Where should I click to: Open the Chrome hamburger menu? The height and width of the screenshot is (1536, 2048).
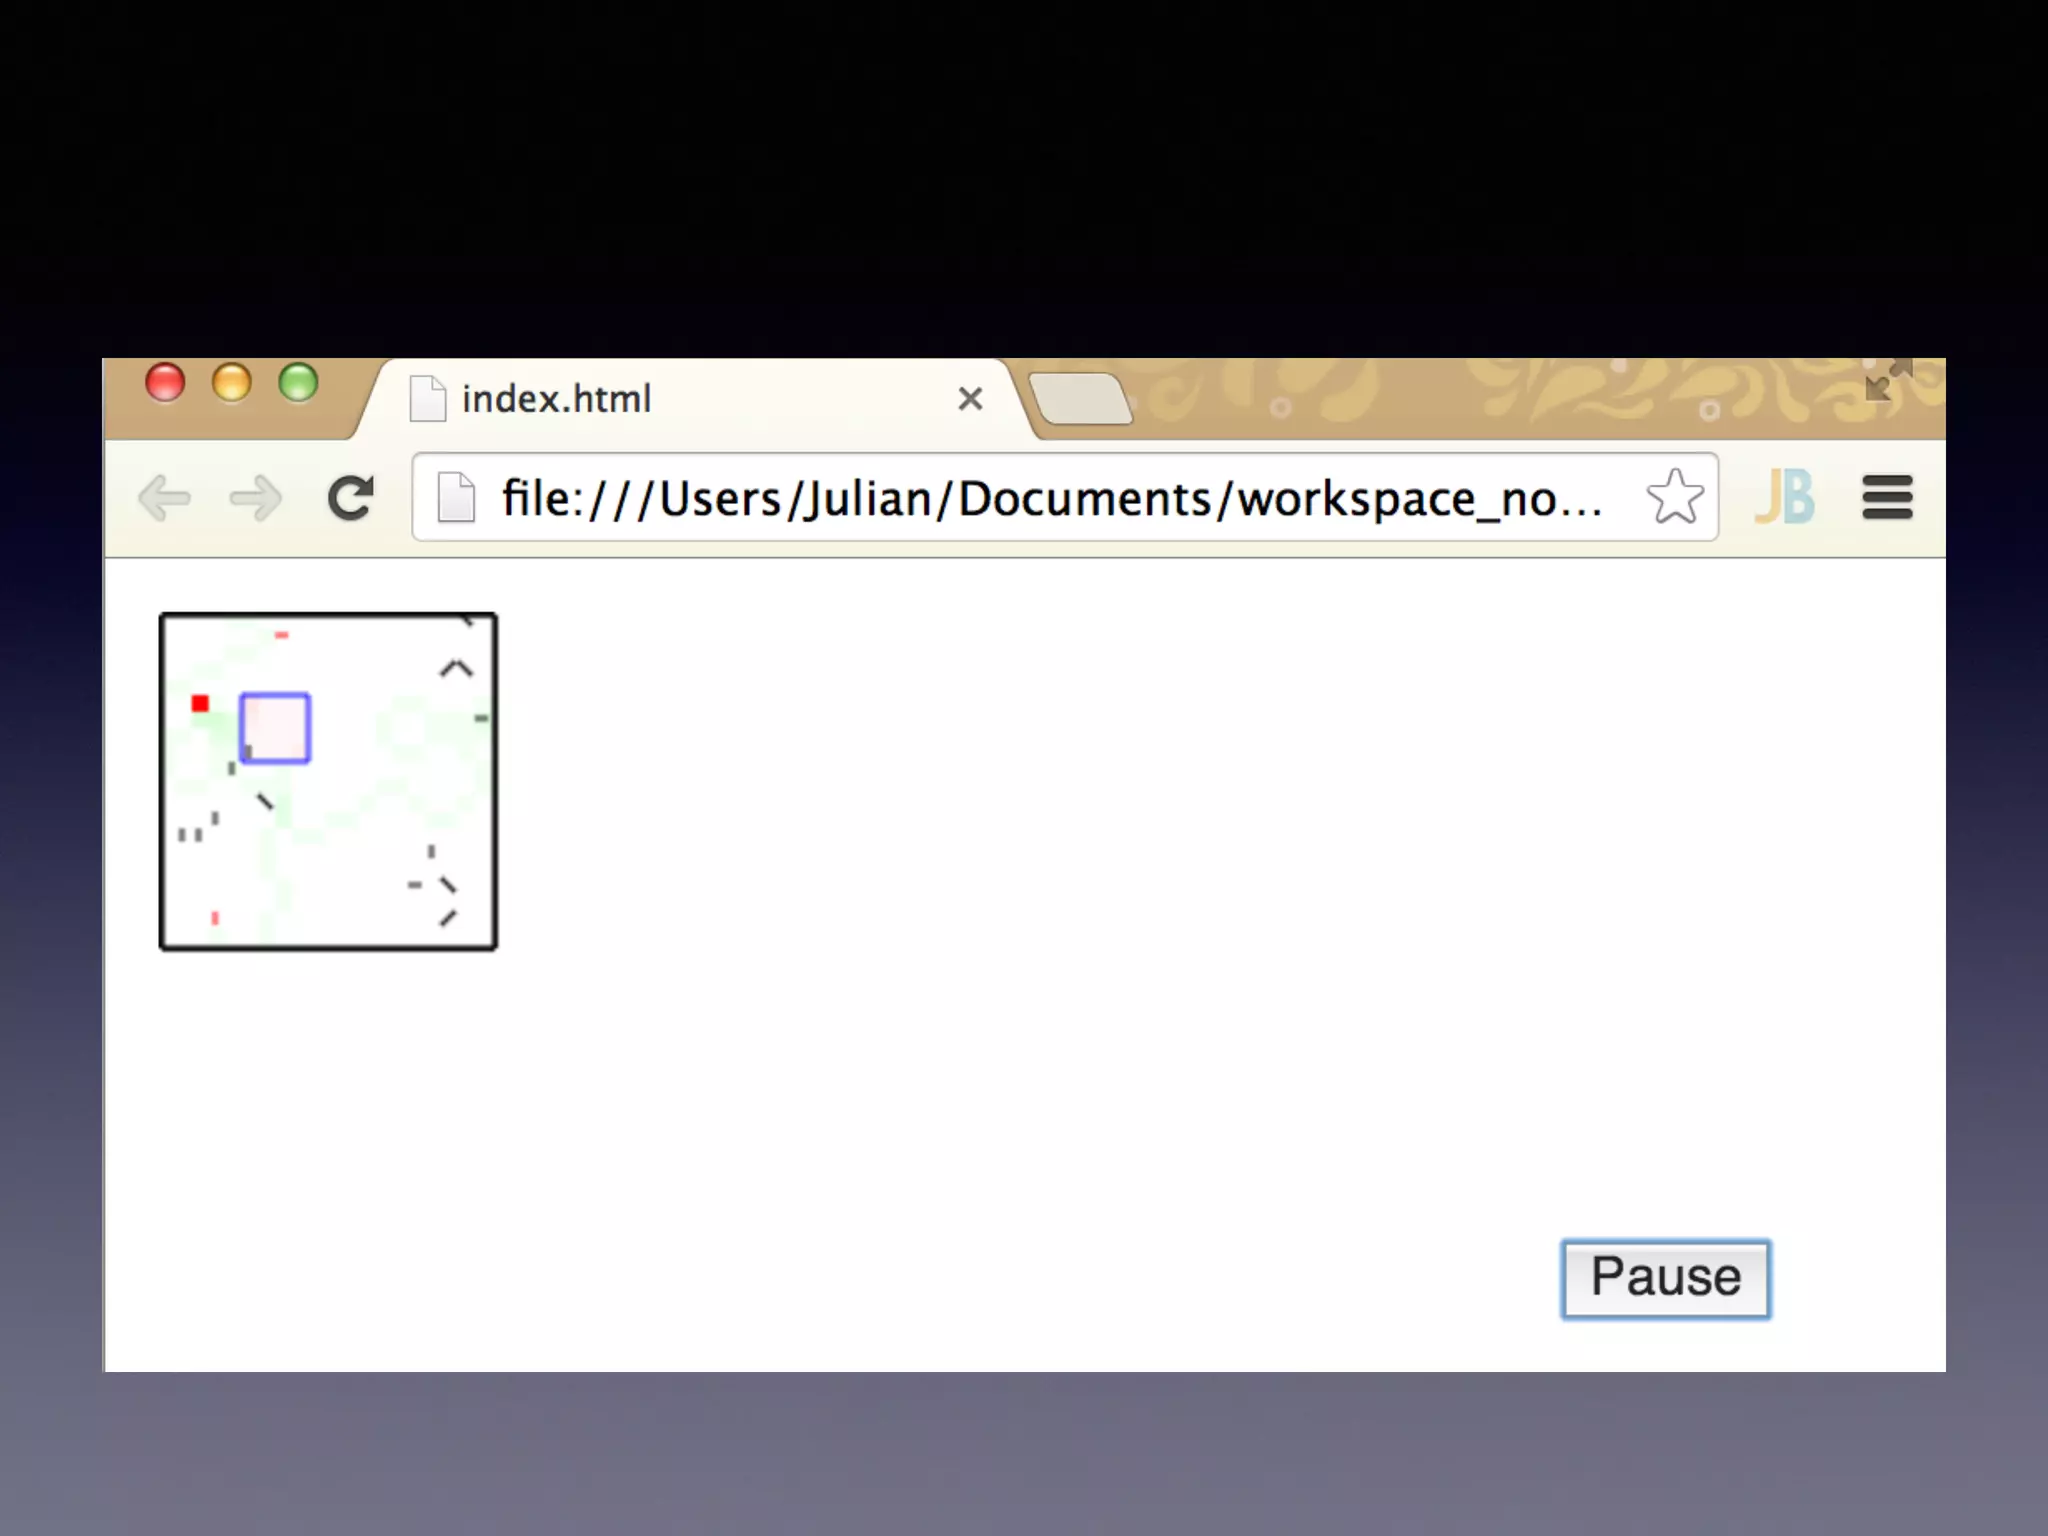tap(1887, 497)
